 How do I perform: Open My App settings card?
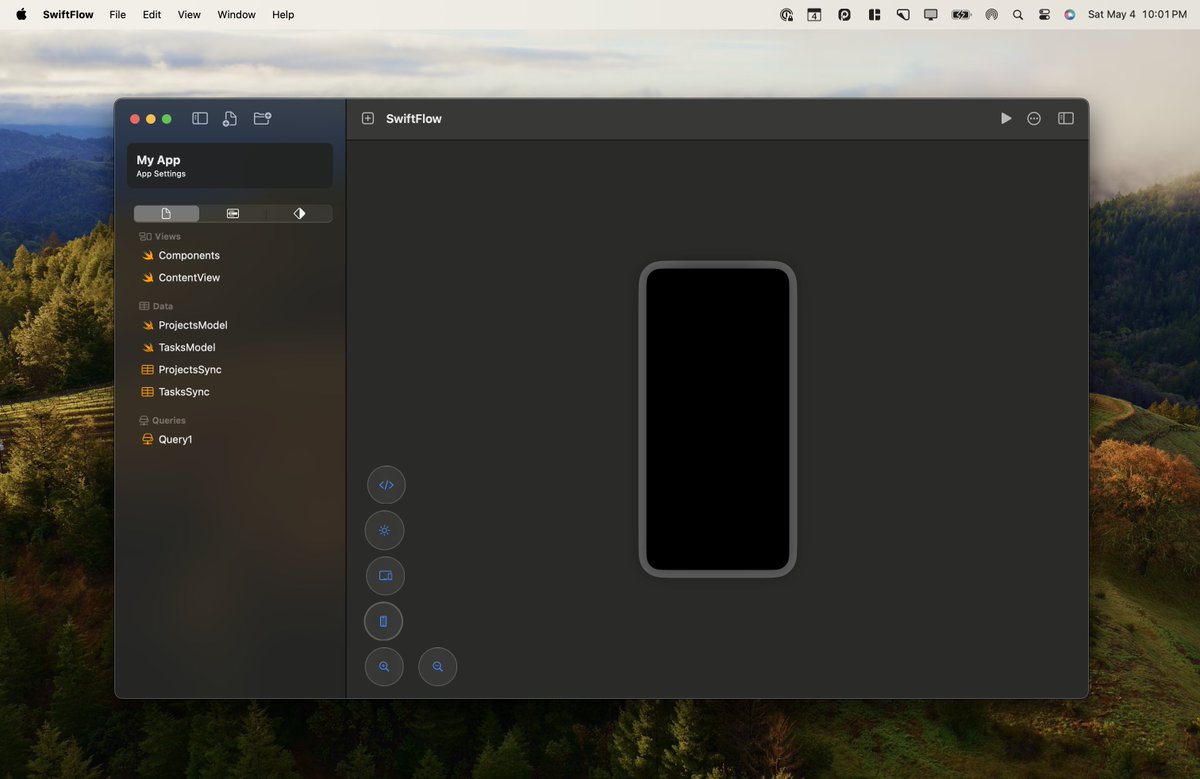click(x=230, y=166)
